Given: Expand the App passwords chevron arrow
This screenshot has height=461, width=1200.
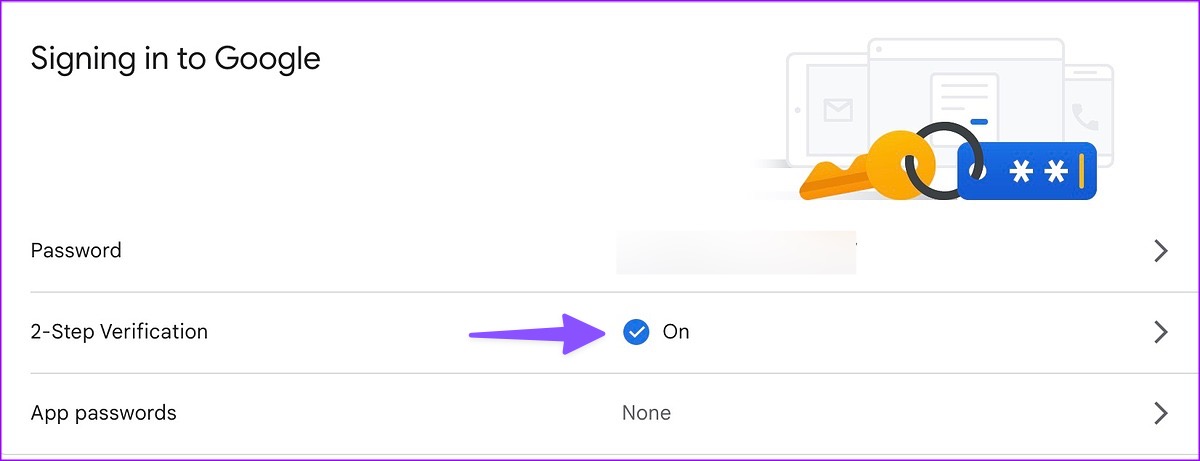Looking at the screenshot, I should pos(1161,413).
